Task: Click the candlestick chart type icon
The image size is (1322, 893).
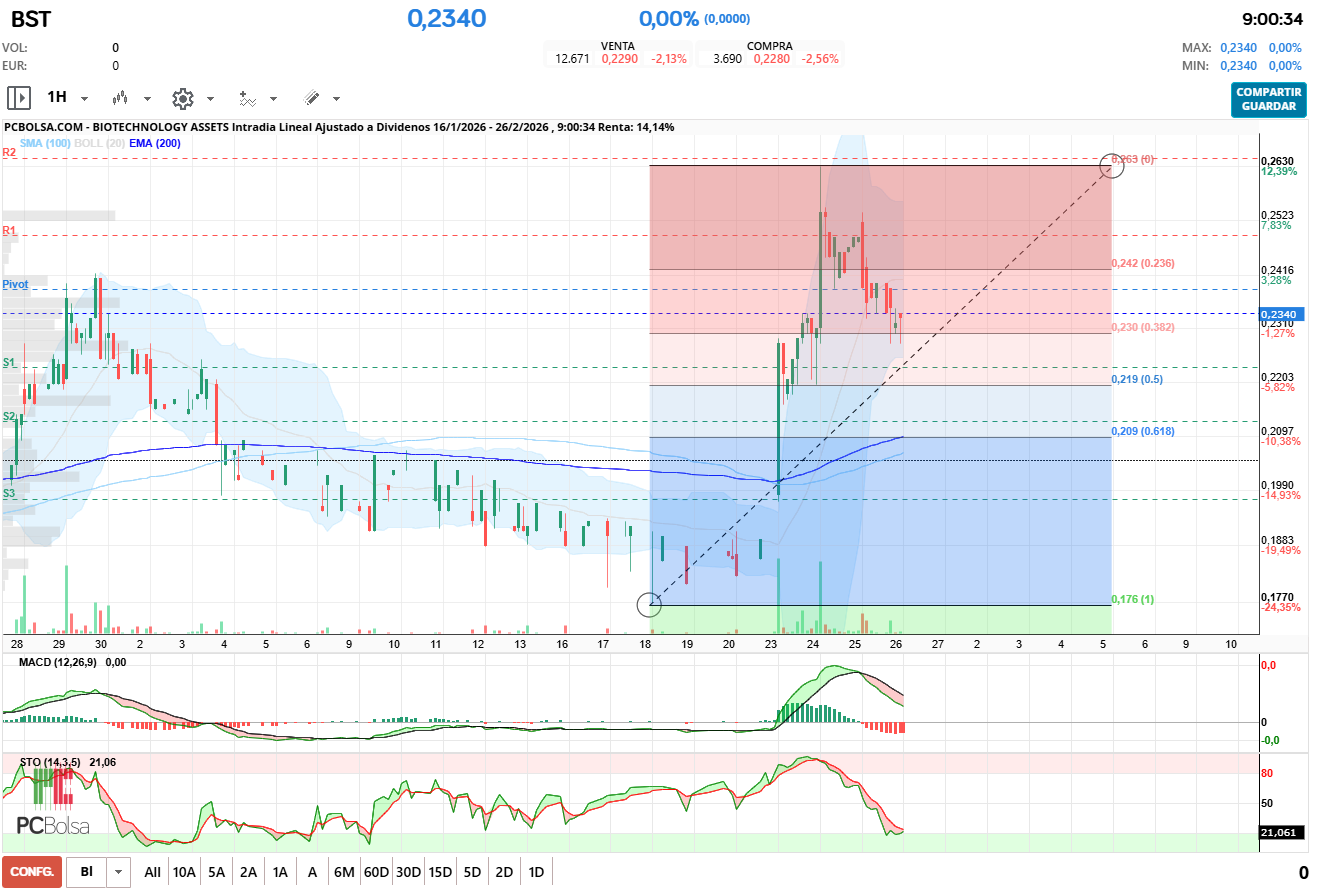Action: 120,98
